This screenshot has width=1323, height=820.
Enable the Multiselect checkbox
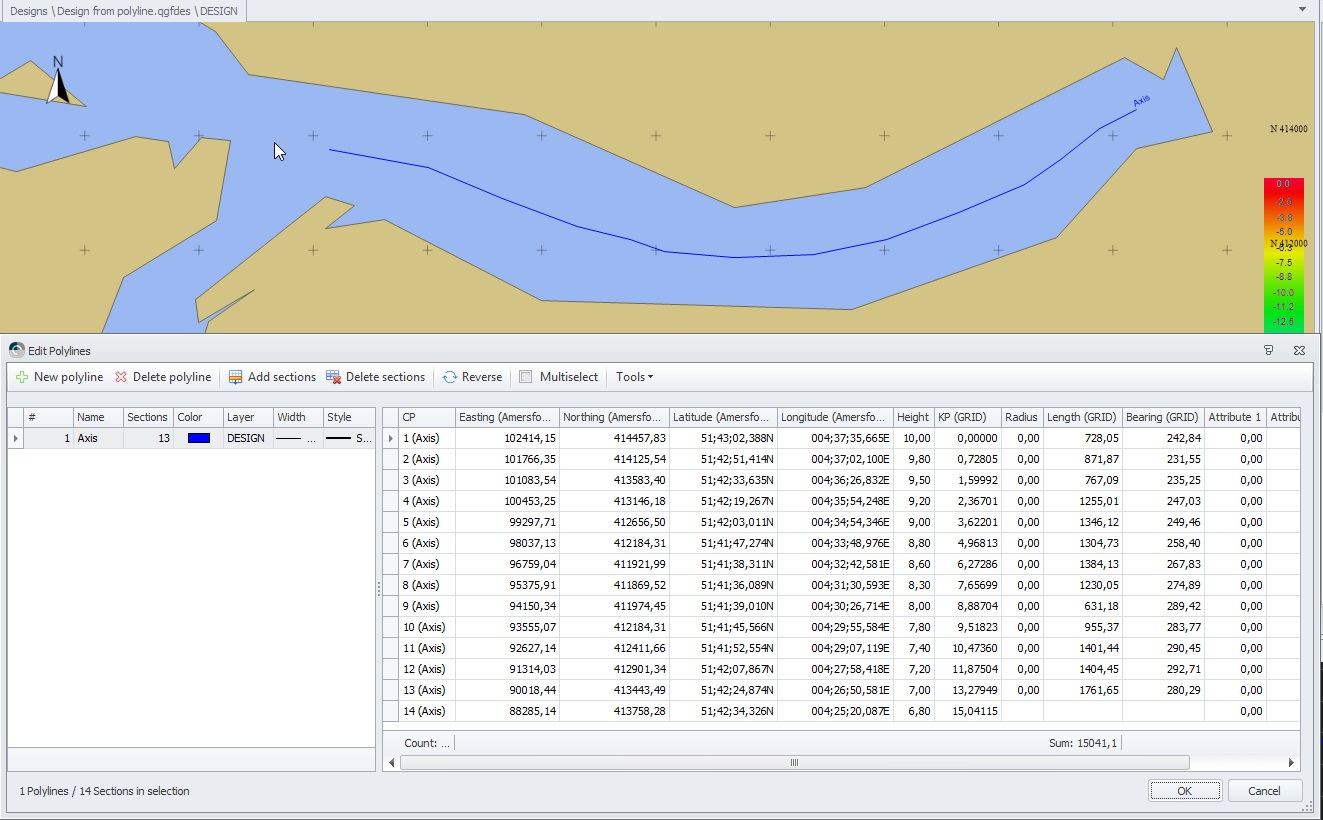[526, 377]
